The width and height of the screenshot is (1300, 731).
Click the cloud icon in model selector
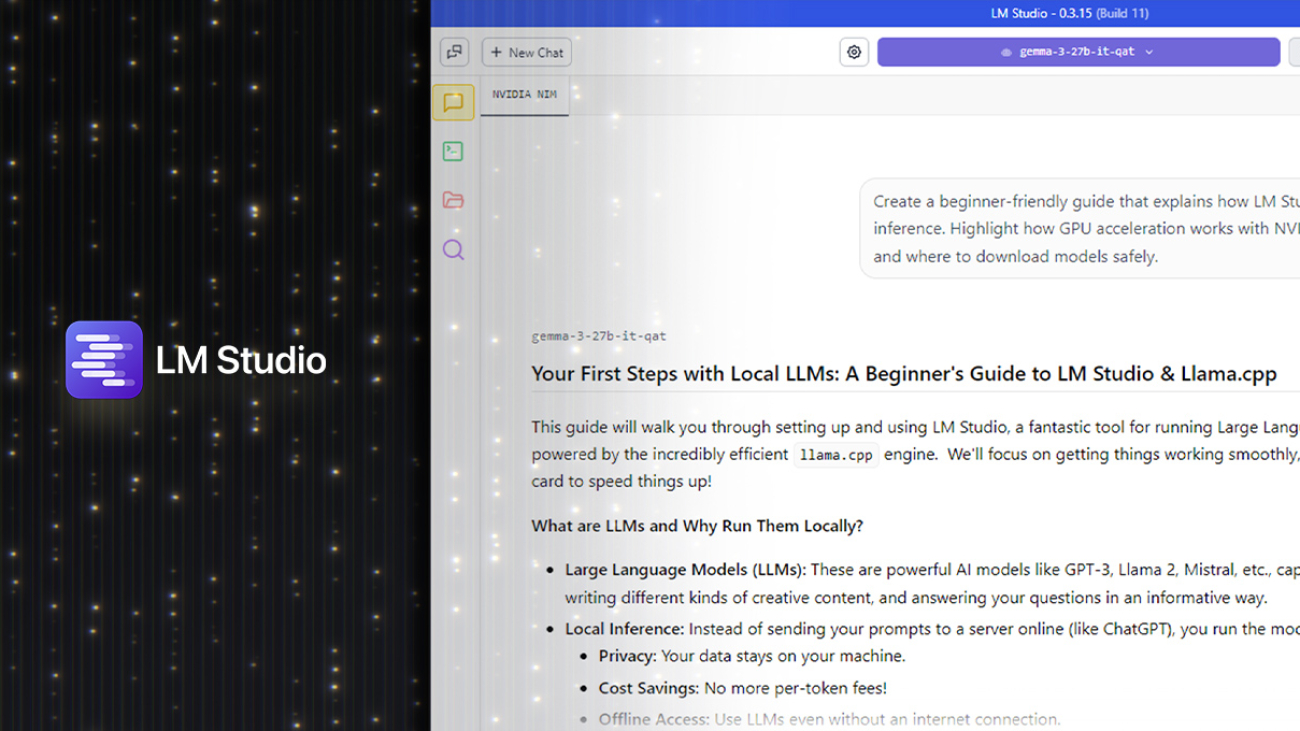click(1006, 52)
